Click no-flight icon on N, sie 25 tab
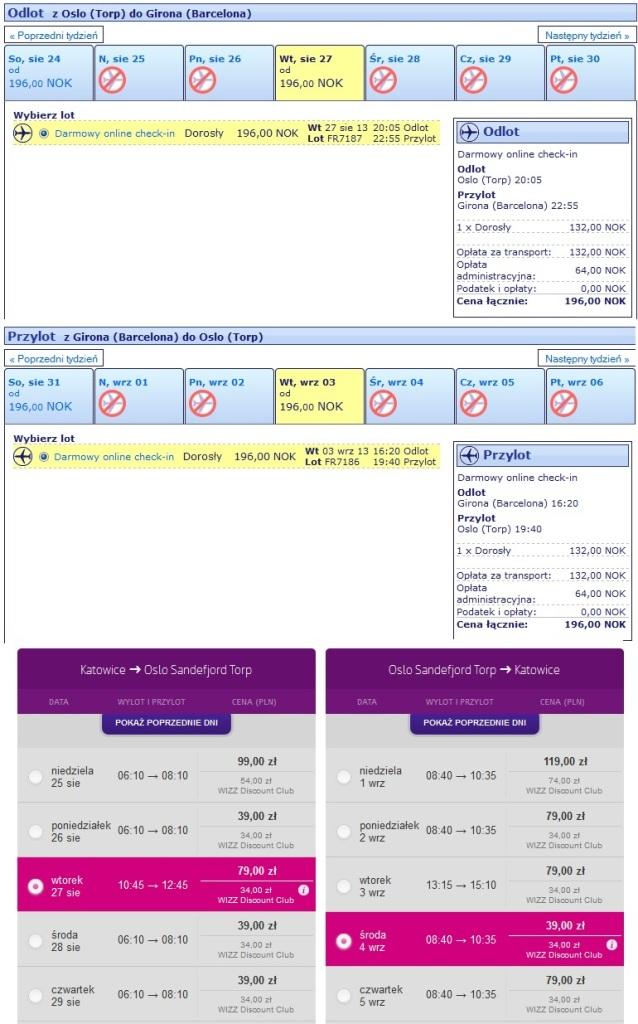Viewport: 638px width, 1024px height. (112, 81)
